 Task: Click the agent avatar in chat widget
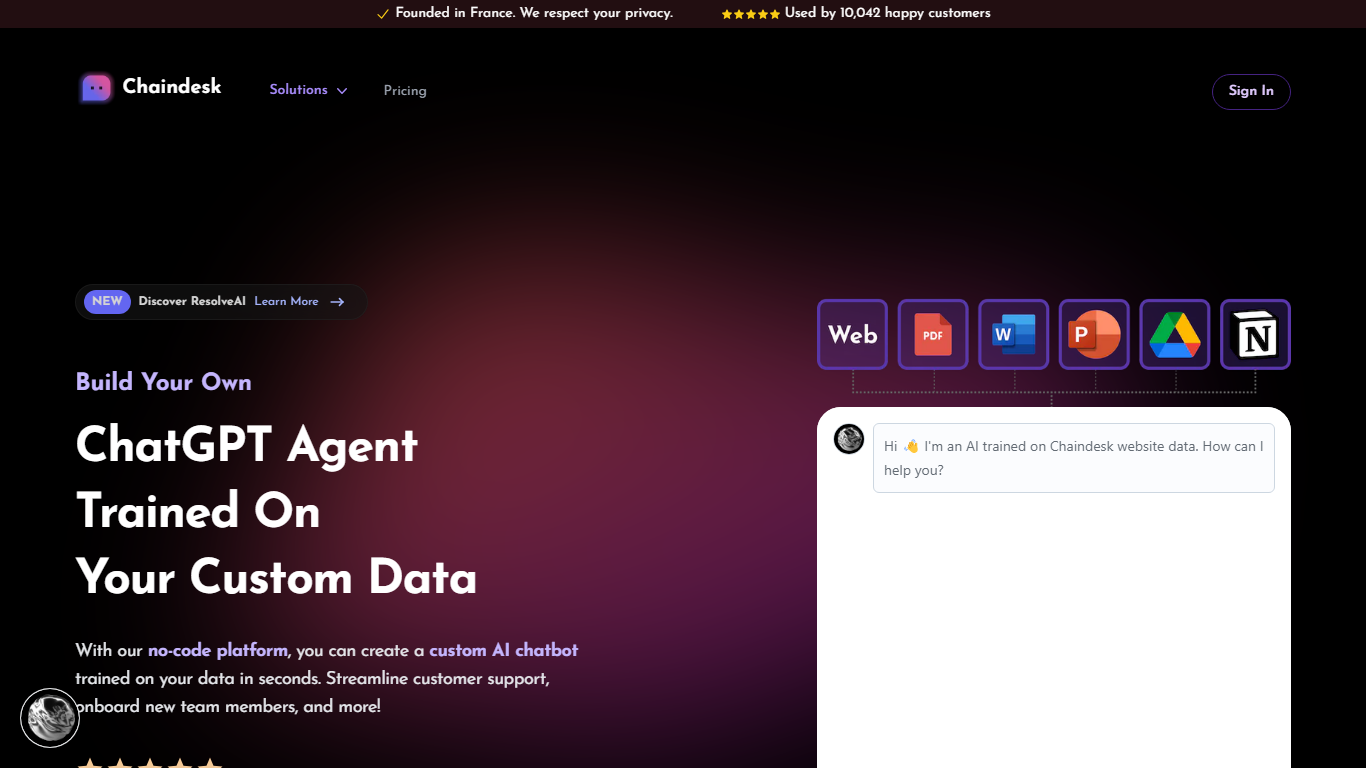(x=849, y=439)
